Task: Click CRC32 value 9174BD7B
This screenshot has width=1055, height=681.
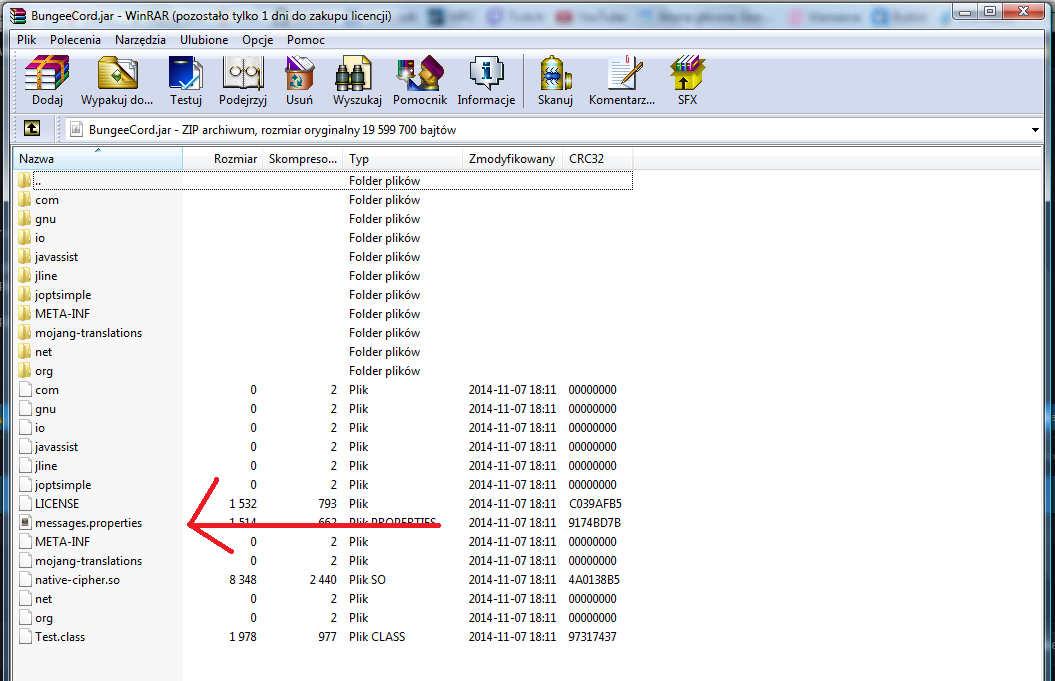Action: pos(594,523)
